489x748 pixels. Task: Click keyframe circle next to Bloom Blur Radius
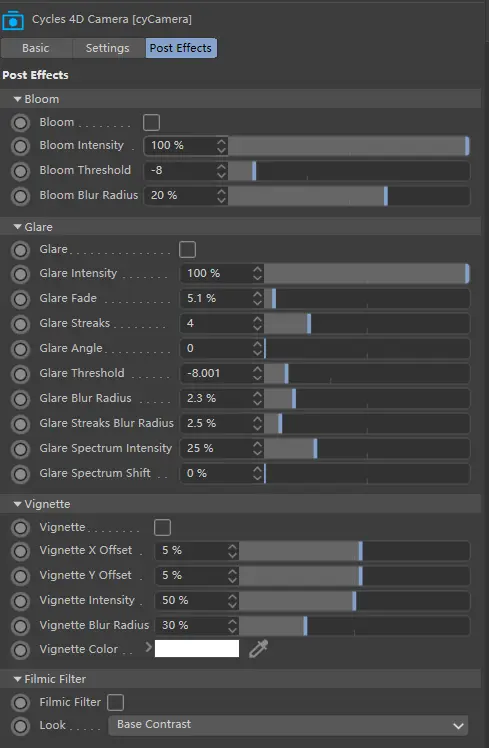coord(21,196)
